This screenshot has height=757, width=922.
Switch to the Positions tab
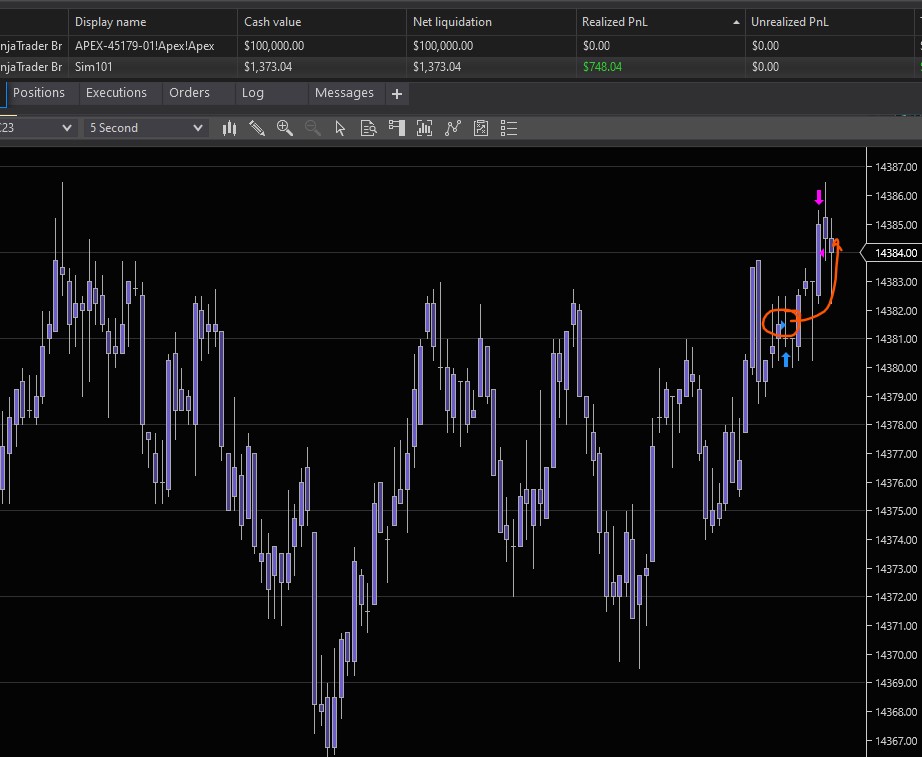(x=39, y=93)
